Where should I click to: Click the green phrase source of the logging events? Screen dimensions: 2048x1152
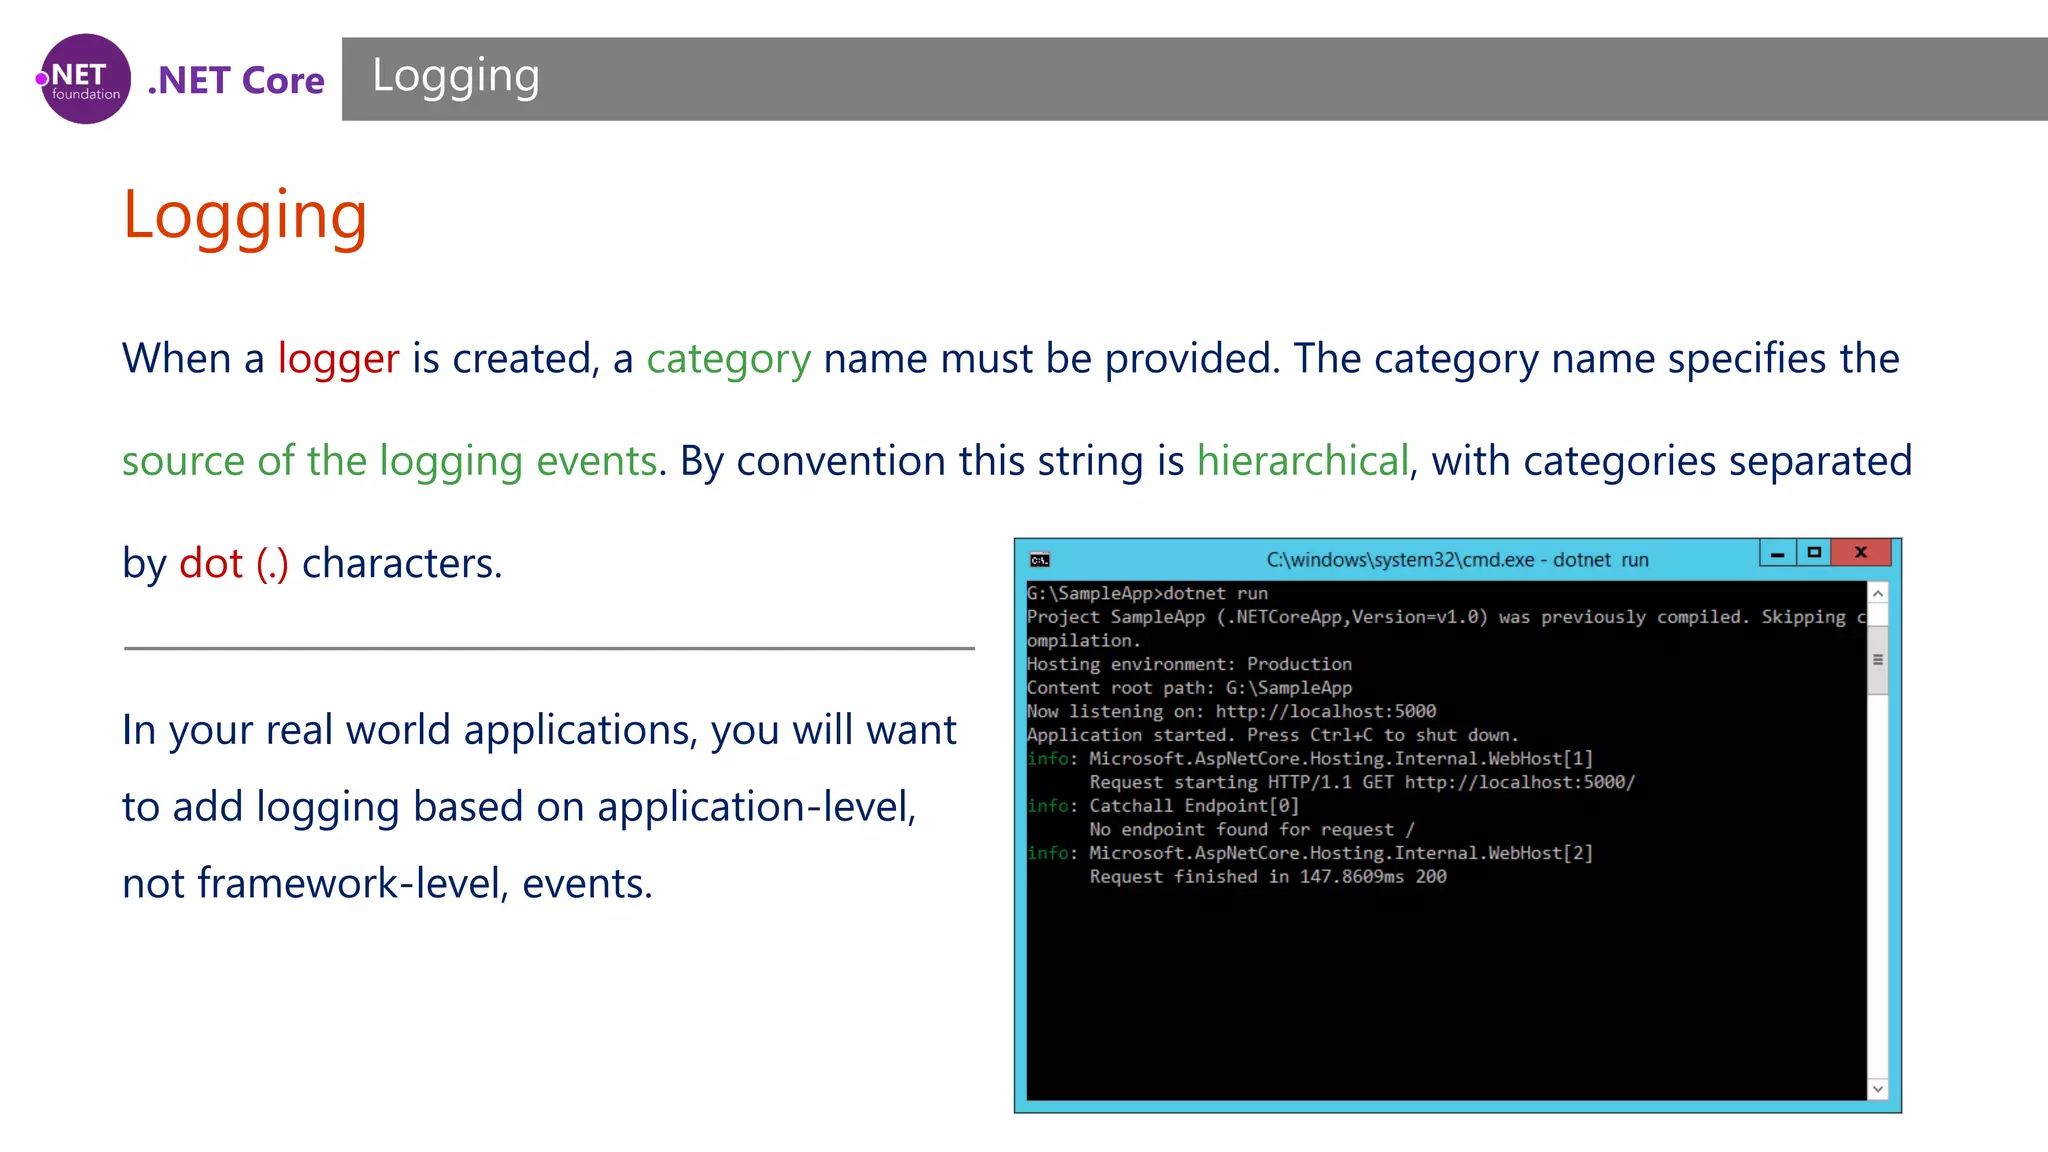coord(390,461)
